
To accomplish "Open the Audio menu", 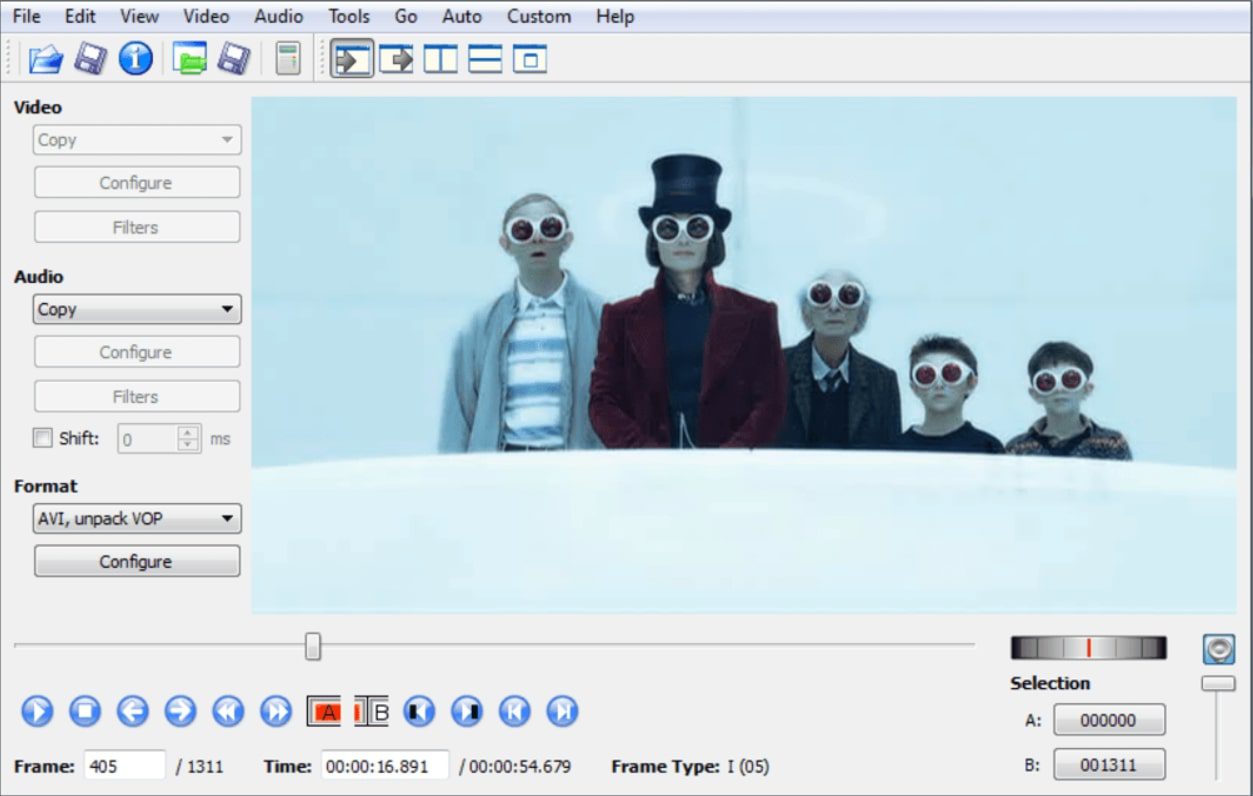I will coord(278,17).
